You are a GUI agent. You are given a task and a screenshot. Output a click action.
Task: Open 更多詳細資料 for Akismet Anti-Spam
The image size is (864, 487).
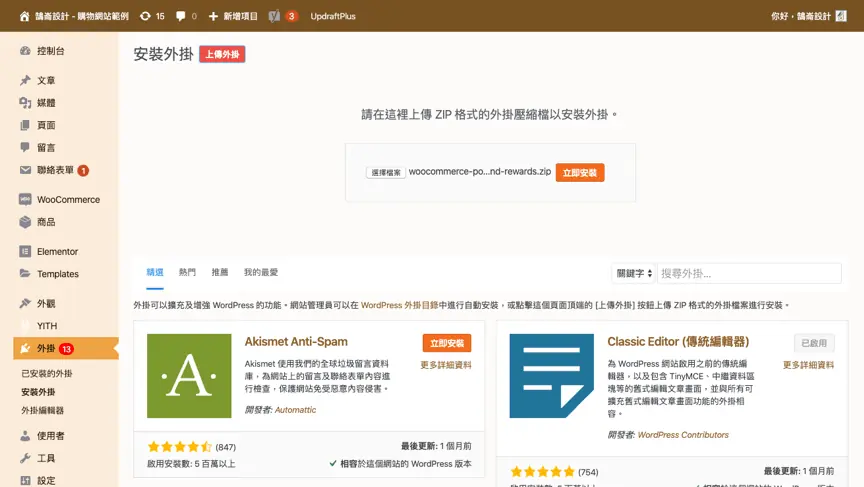coord(446,365)
